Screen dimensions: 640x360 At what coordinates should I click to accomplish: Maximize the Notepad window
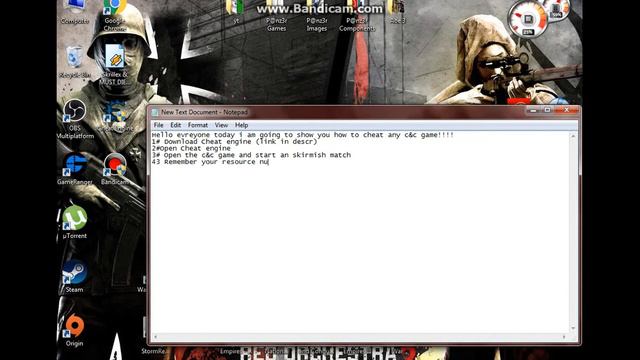click(547, 110)
